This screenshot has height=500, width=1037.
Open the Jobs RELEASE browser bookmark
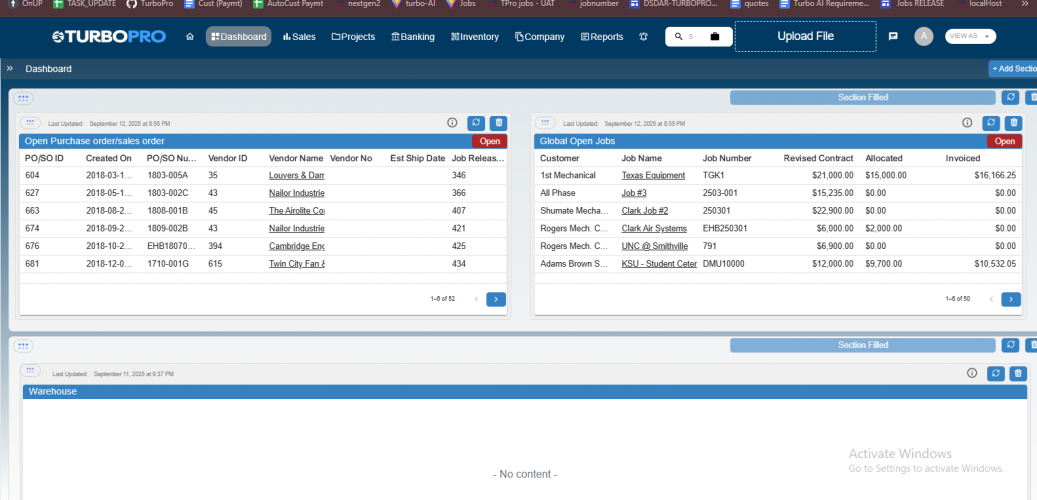913,3
